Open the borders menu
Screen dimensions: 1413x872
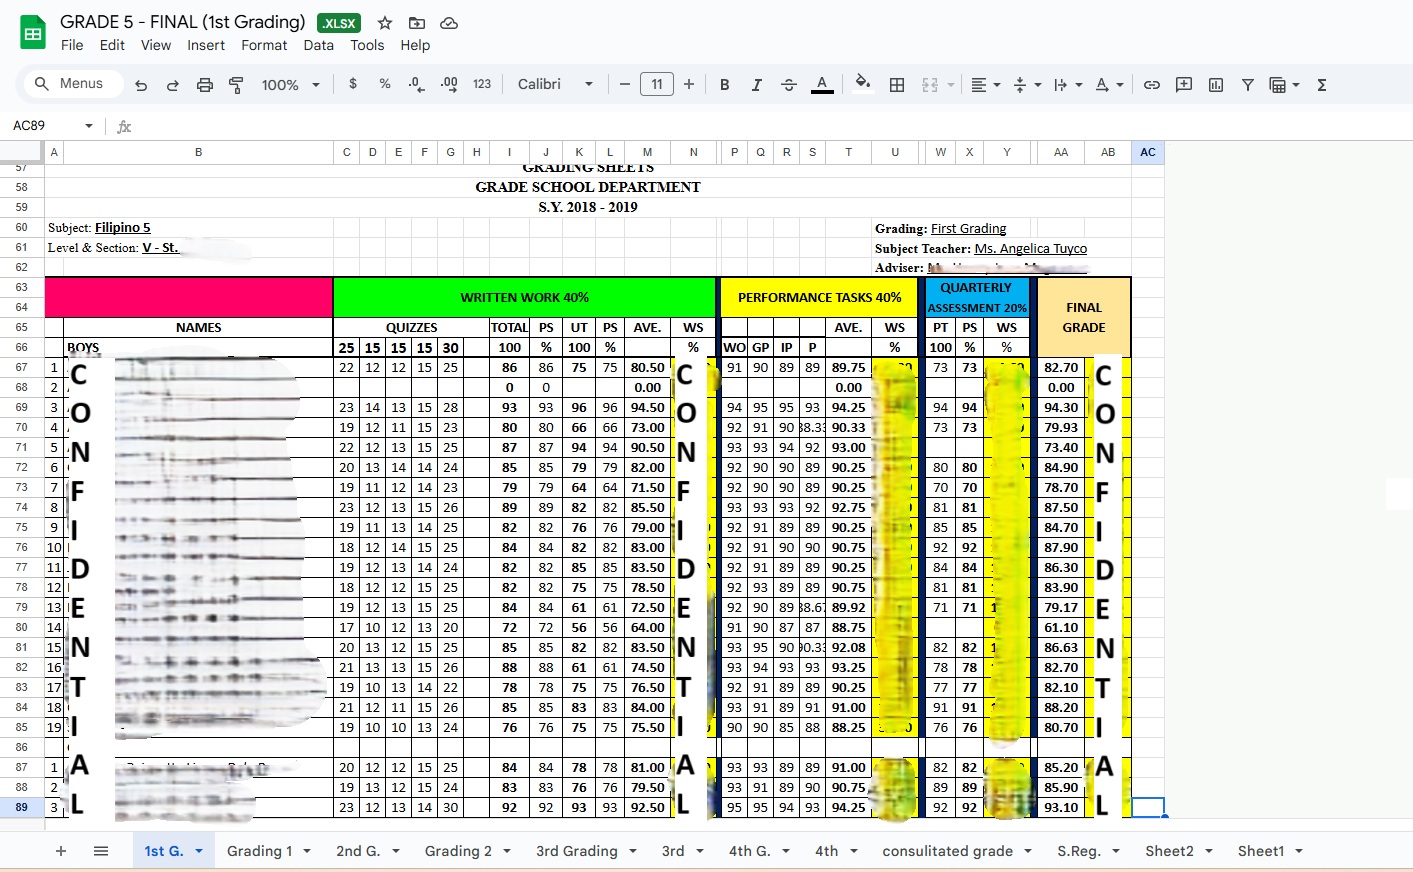tap(897, 85)
